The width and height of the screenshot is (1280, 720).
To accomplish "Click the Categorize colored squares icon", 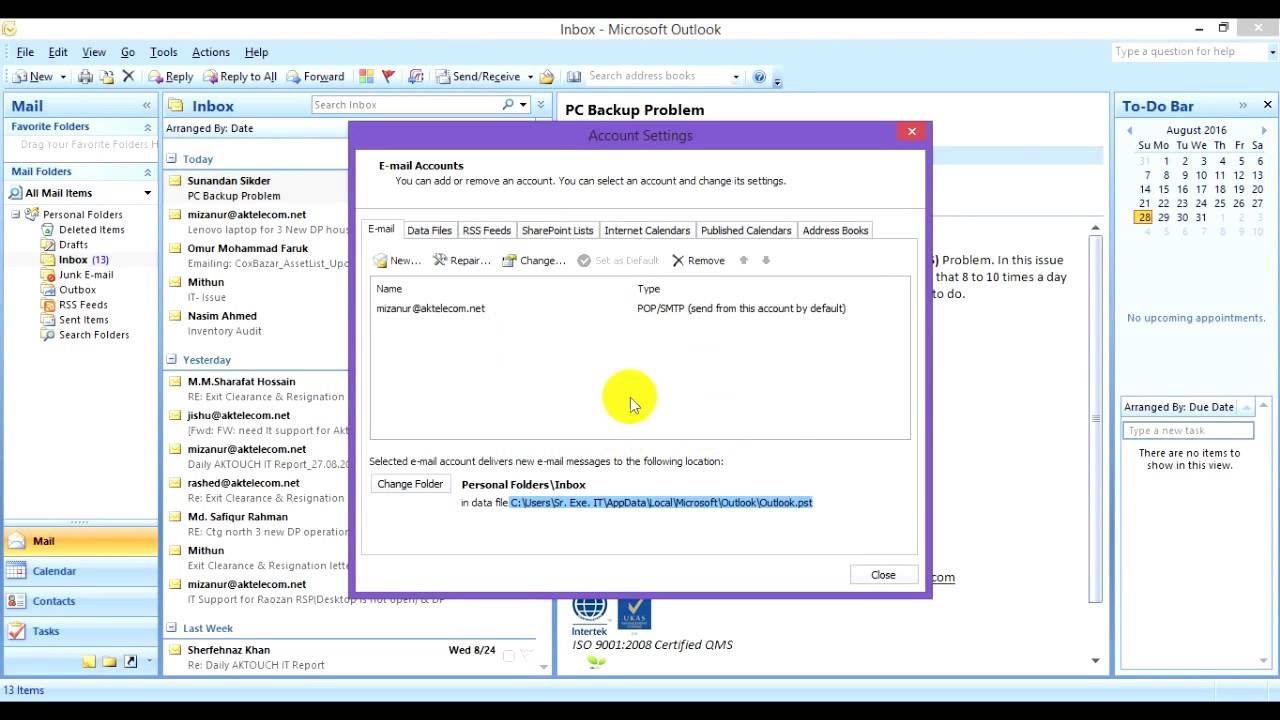I will coord(367,77).
